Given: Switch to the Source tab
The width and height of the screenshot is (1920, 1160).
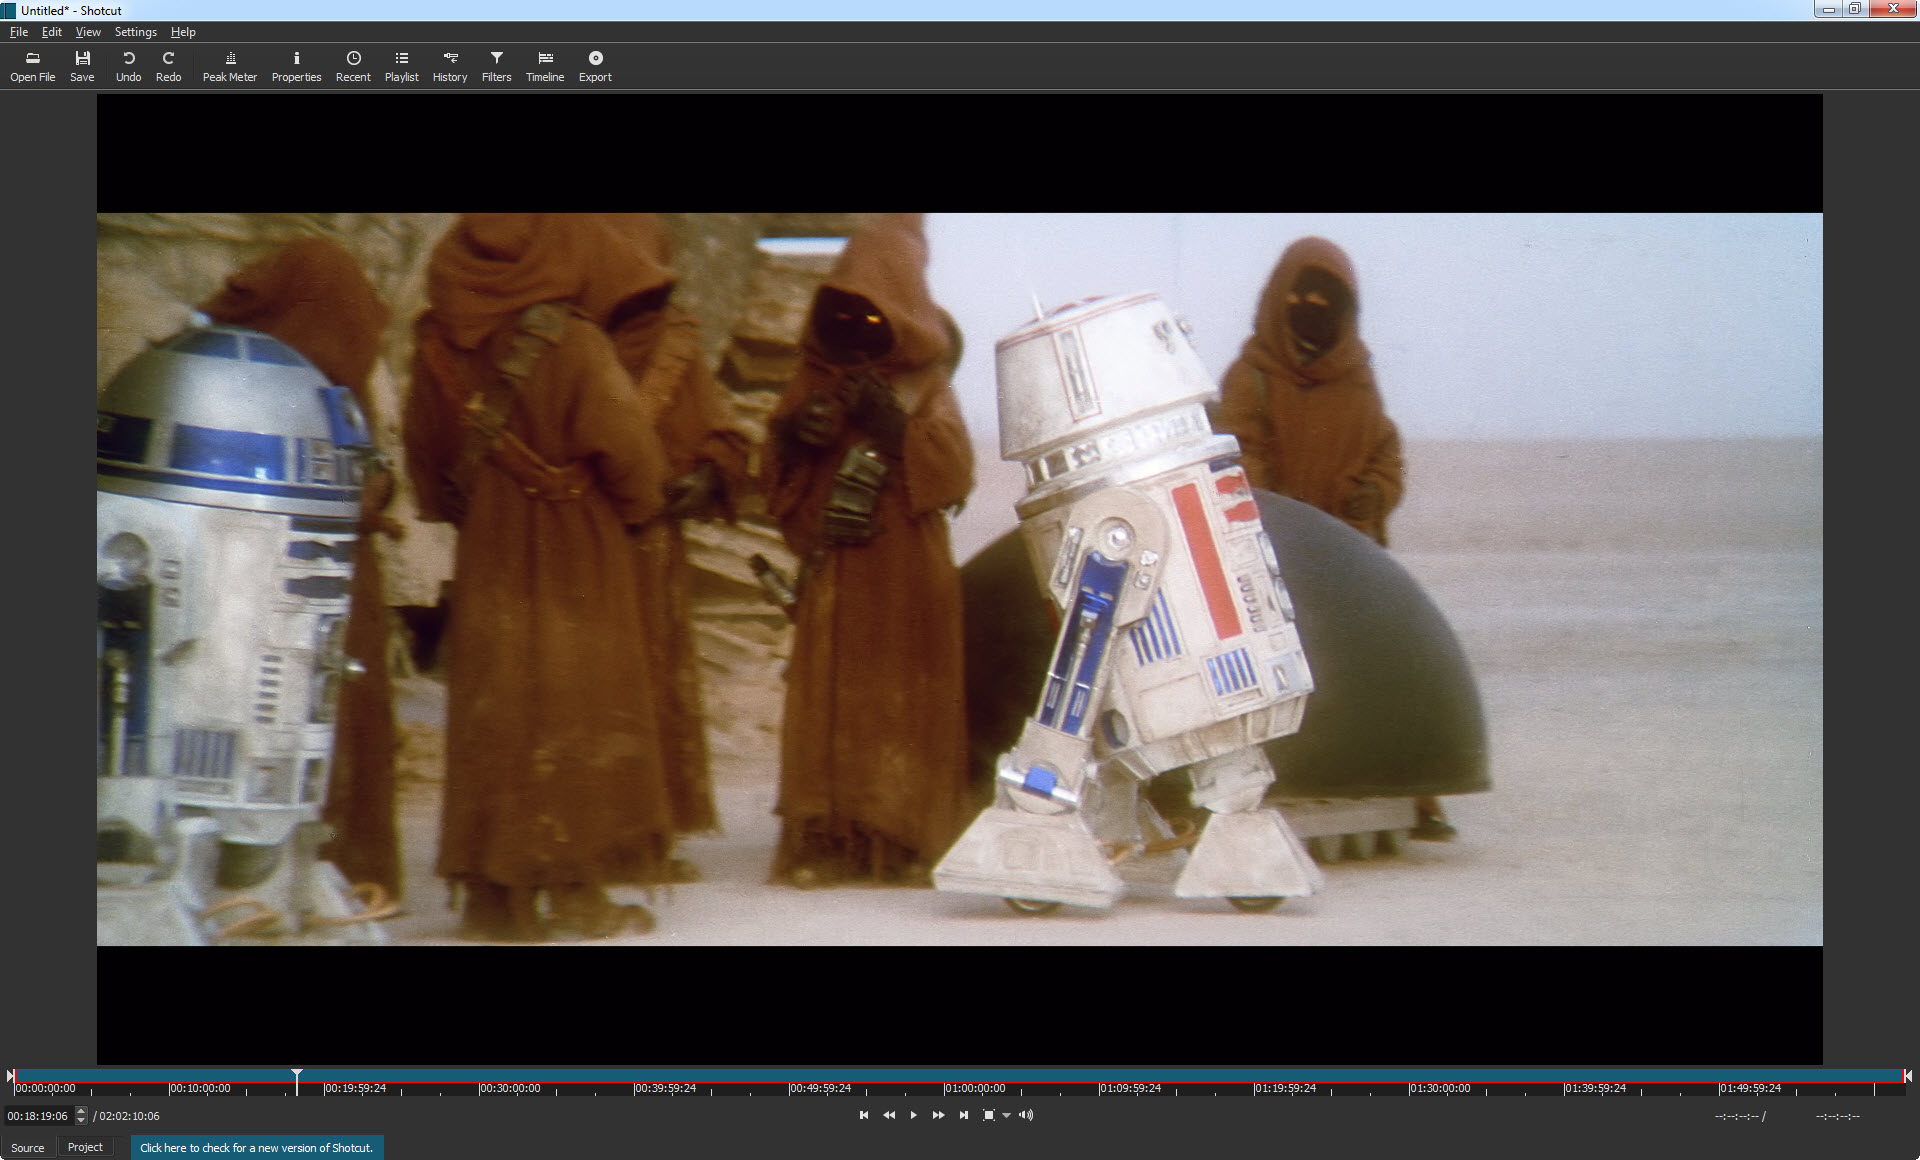Looking at the screenshot, I should pyautogui.click(x=28, y=1148).
